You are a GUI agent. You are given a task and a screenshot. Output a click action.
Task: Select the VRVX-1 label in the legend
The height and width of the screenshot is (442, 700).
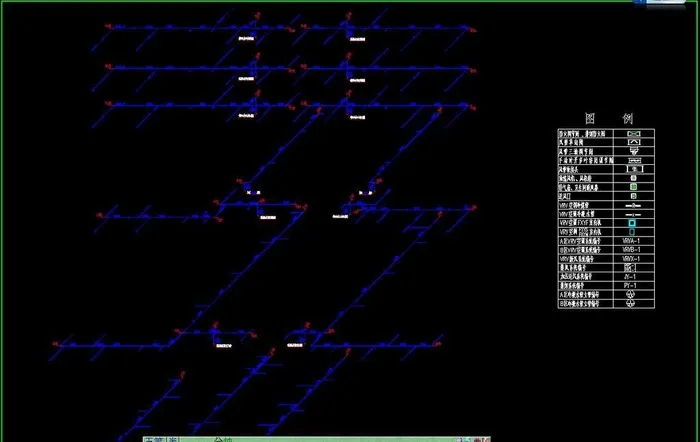click(631, 259)
